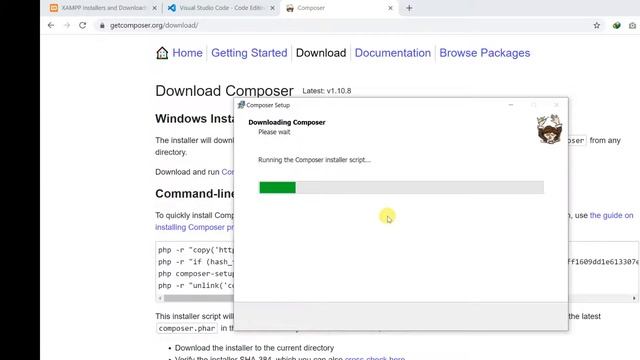Click the horizontal scrollbar of the code block

click(x=198, y=298)
